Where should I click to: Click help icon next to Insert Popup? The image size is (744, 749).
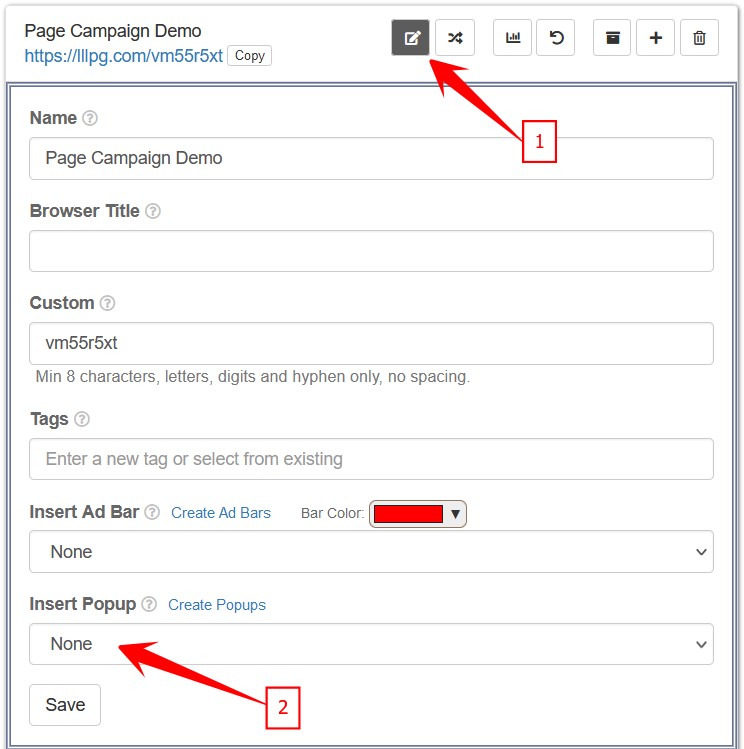[149, 604]
